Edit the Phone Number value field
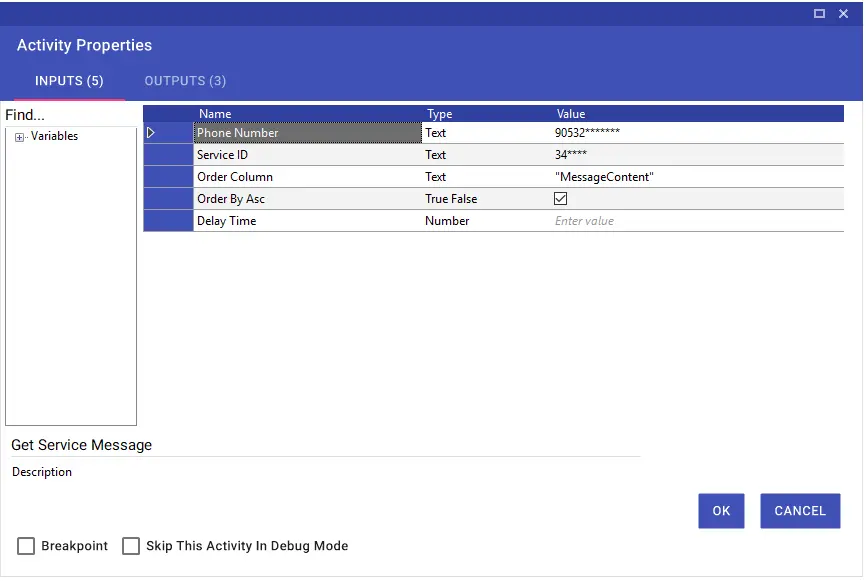This screenshot has height=581, width=866. 696,133
